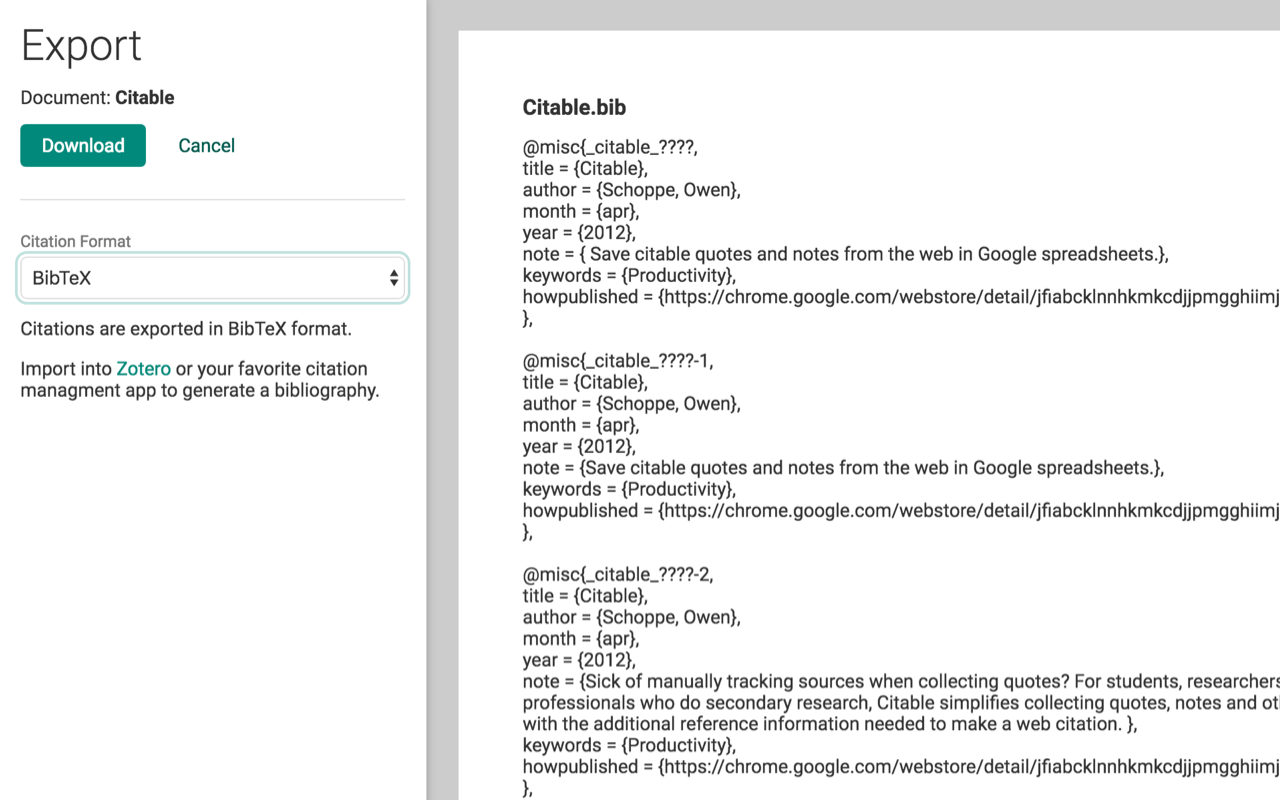The height and width of the screenshot is (800, 1280).
Task: Cancel the export
Action: 206,145
